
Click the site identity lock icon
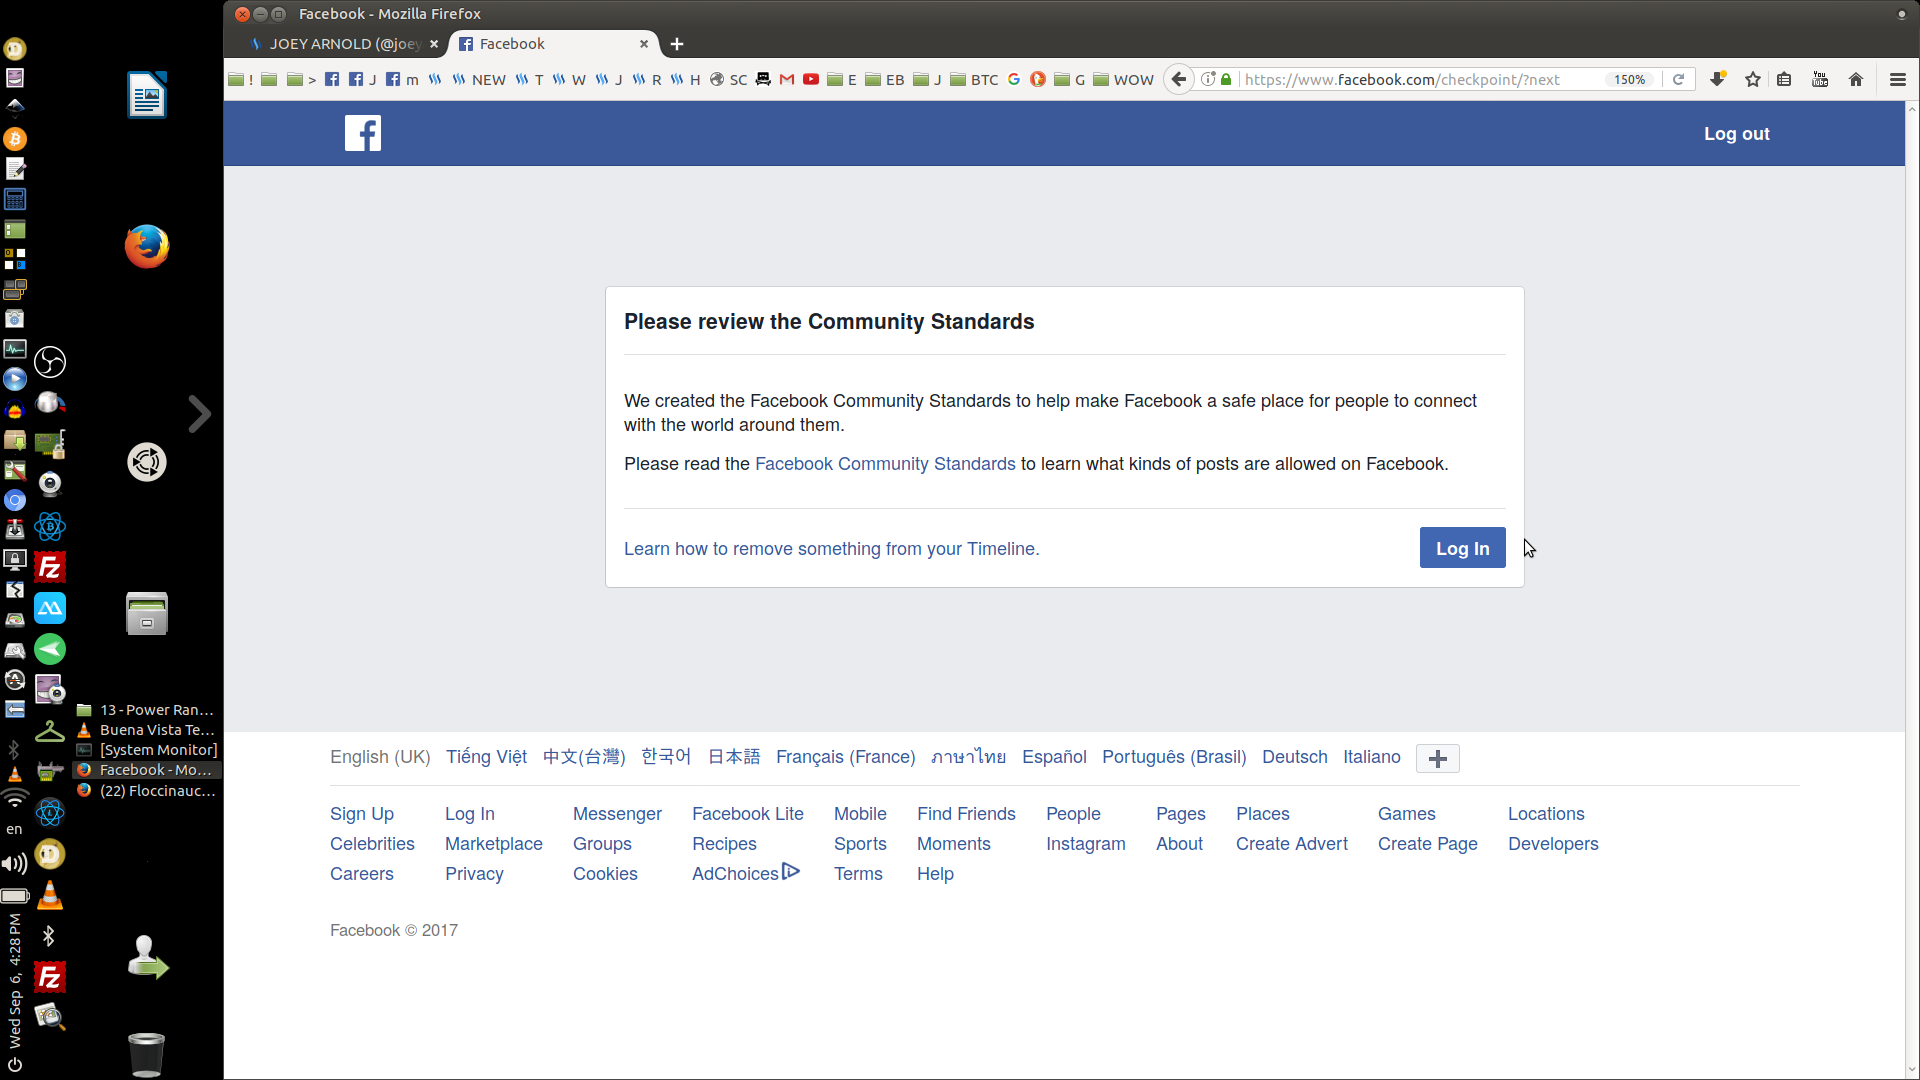pyautogui.click(x=1226, y=80)
